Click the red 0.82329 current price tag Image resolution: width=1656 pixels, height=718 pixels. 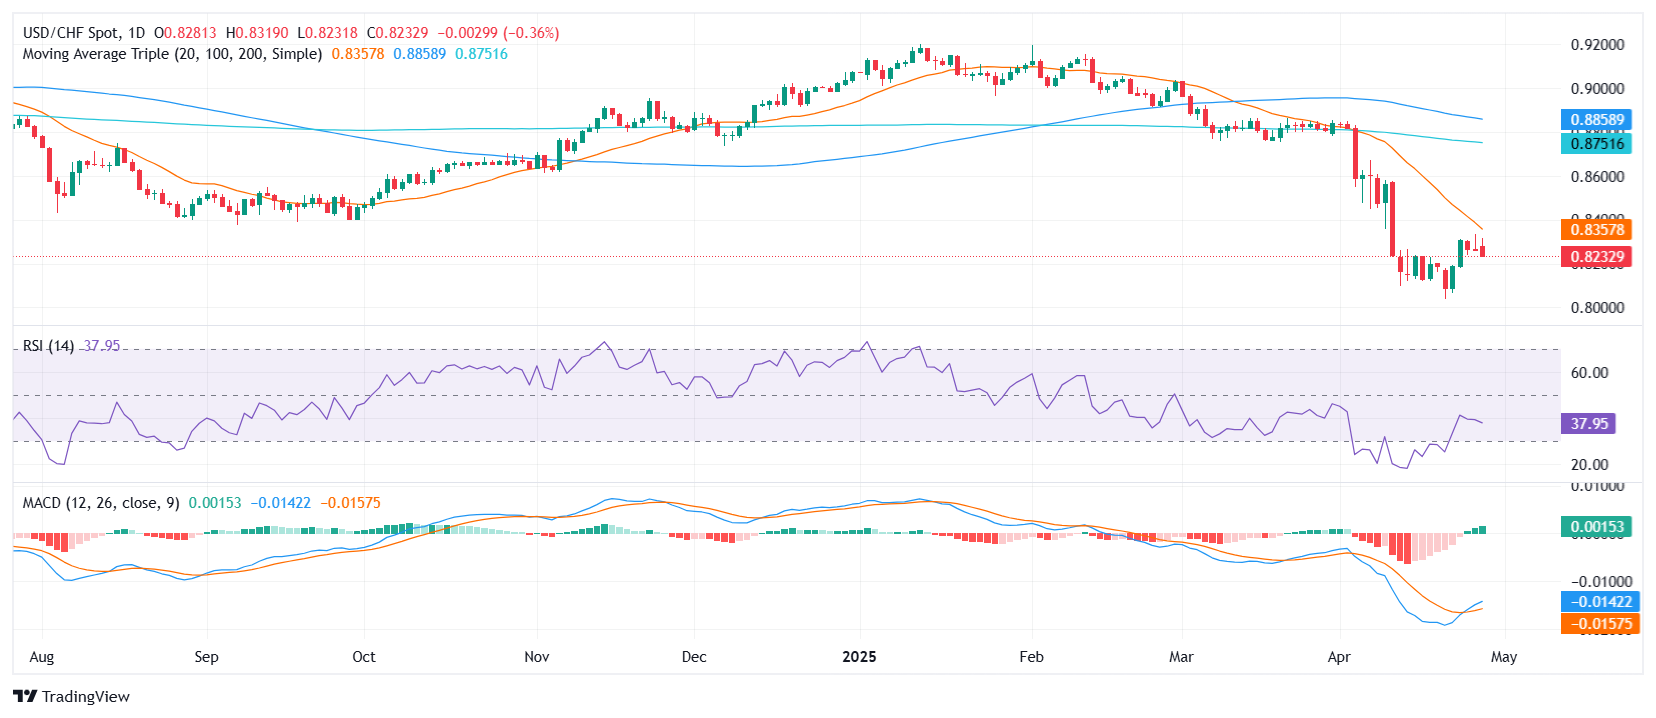1596,257
